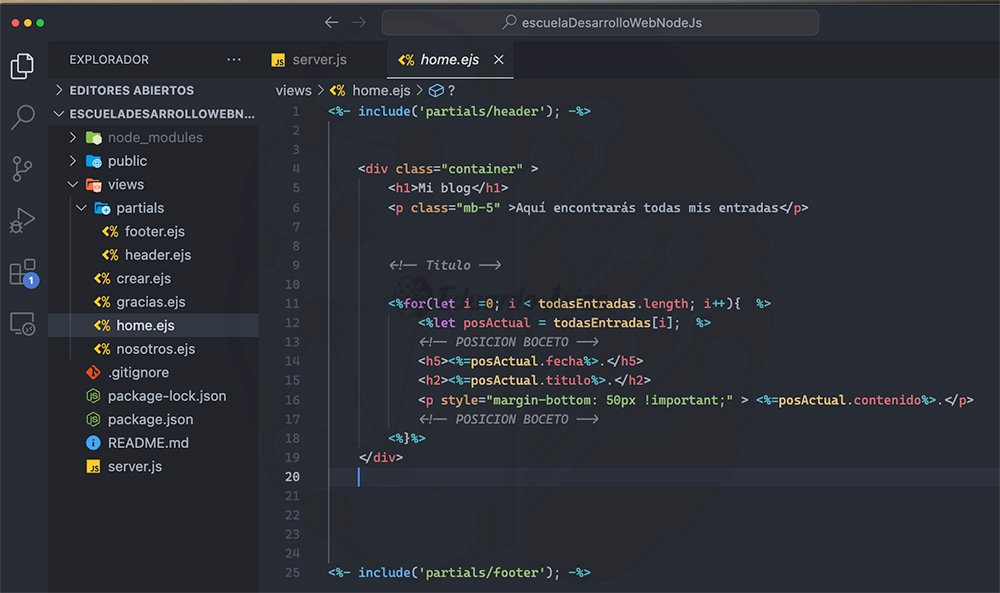1000x593 pixels.
Task: Click the partials folder icon
Action: click(x=102, y=209)
